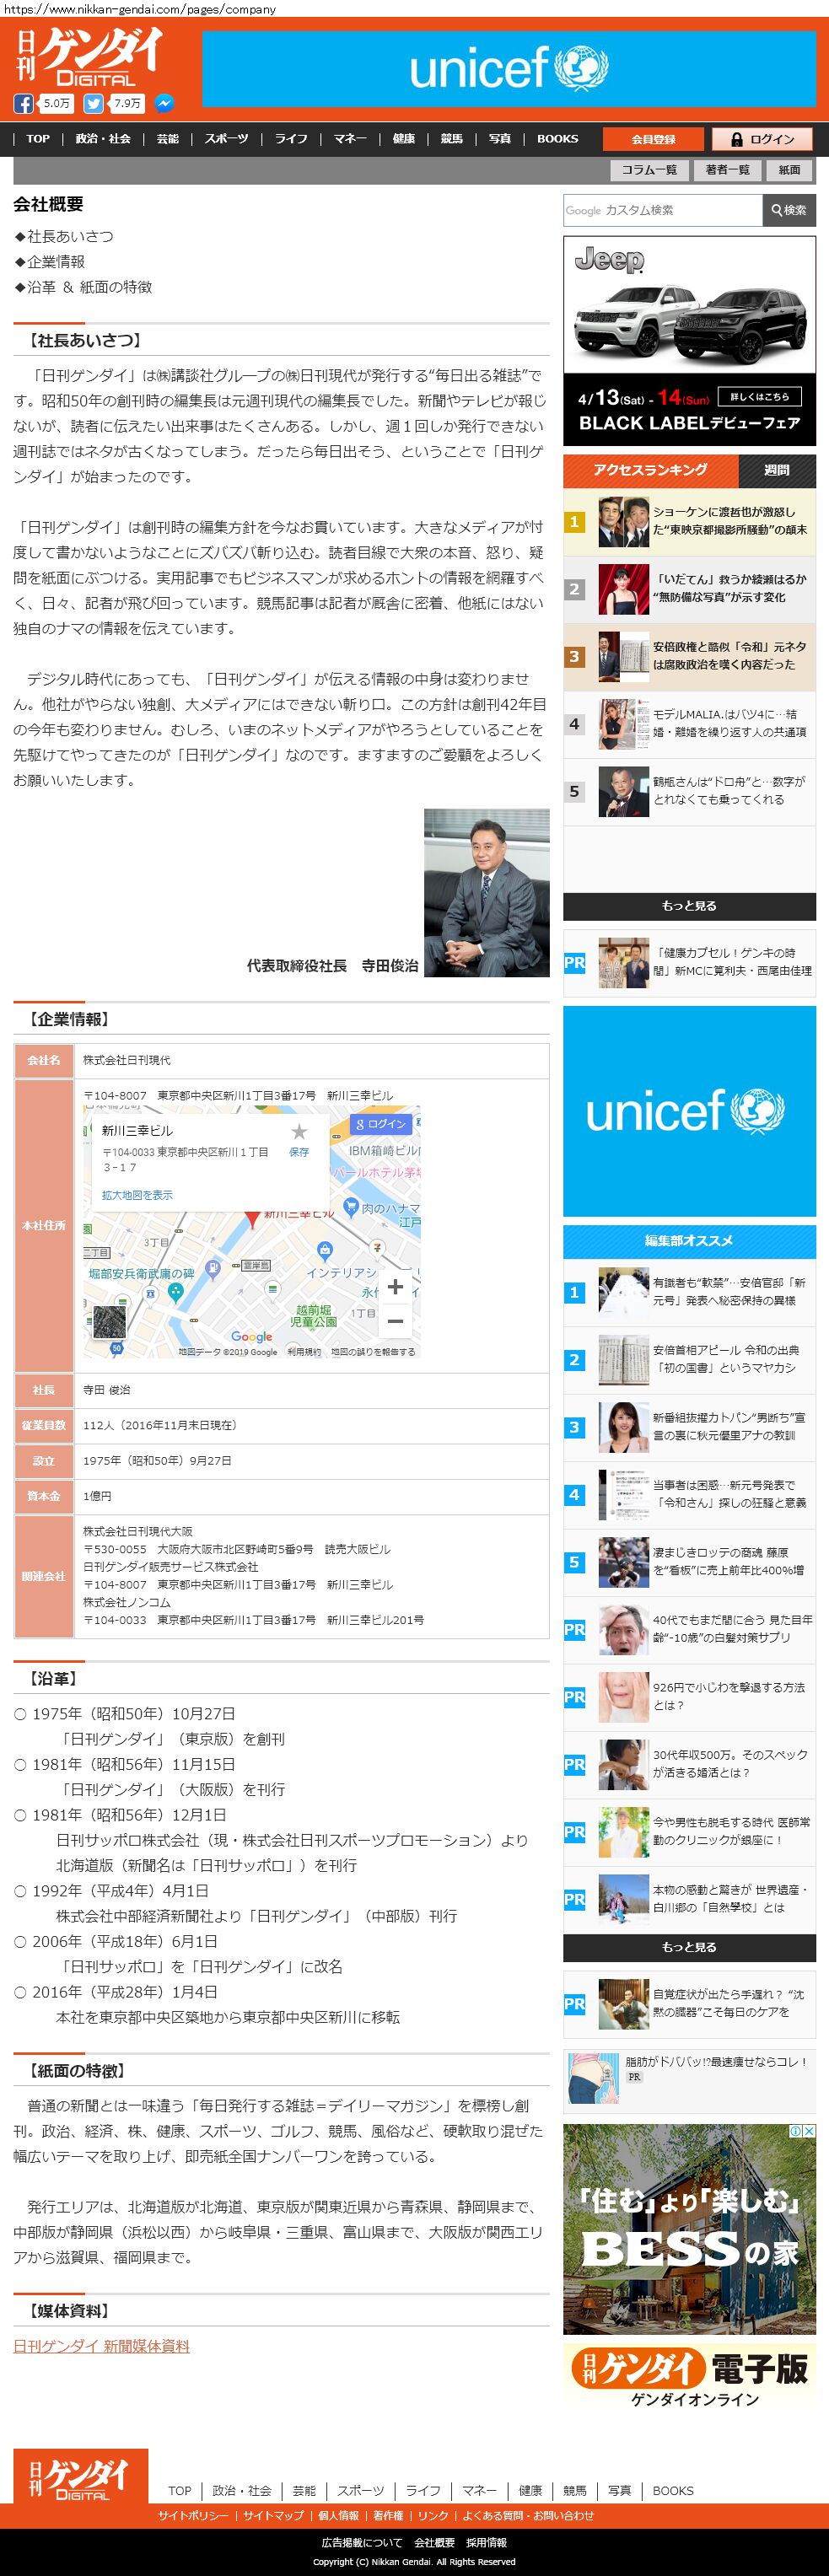This screenshot has width=829, height=2576.
Task: Open the 紙面 button
Action: [x=790, y=170]
